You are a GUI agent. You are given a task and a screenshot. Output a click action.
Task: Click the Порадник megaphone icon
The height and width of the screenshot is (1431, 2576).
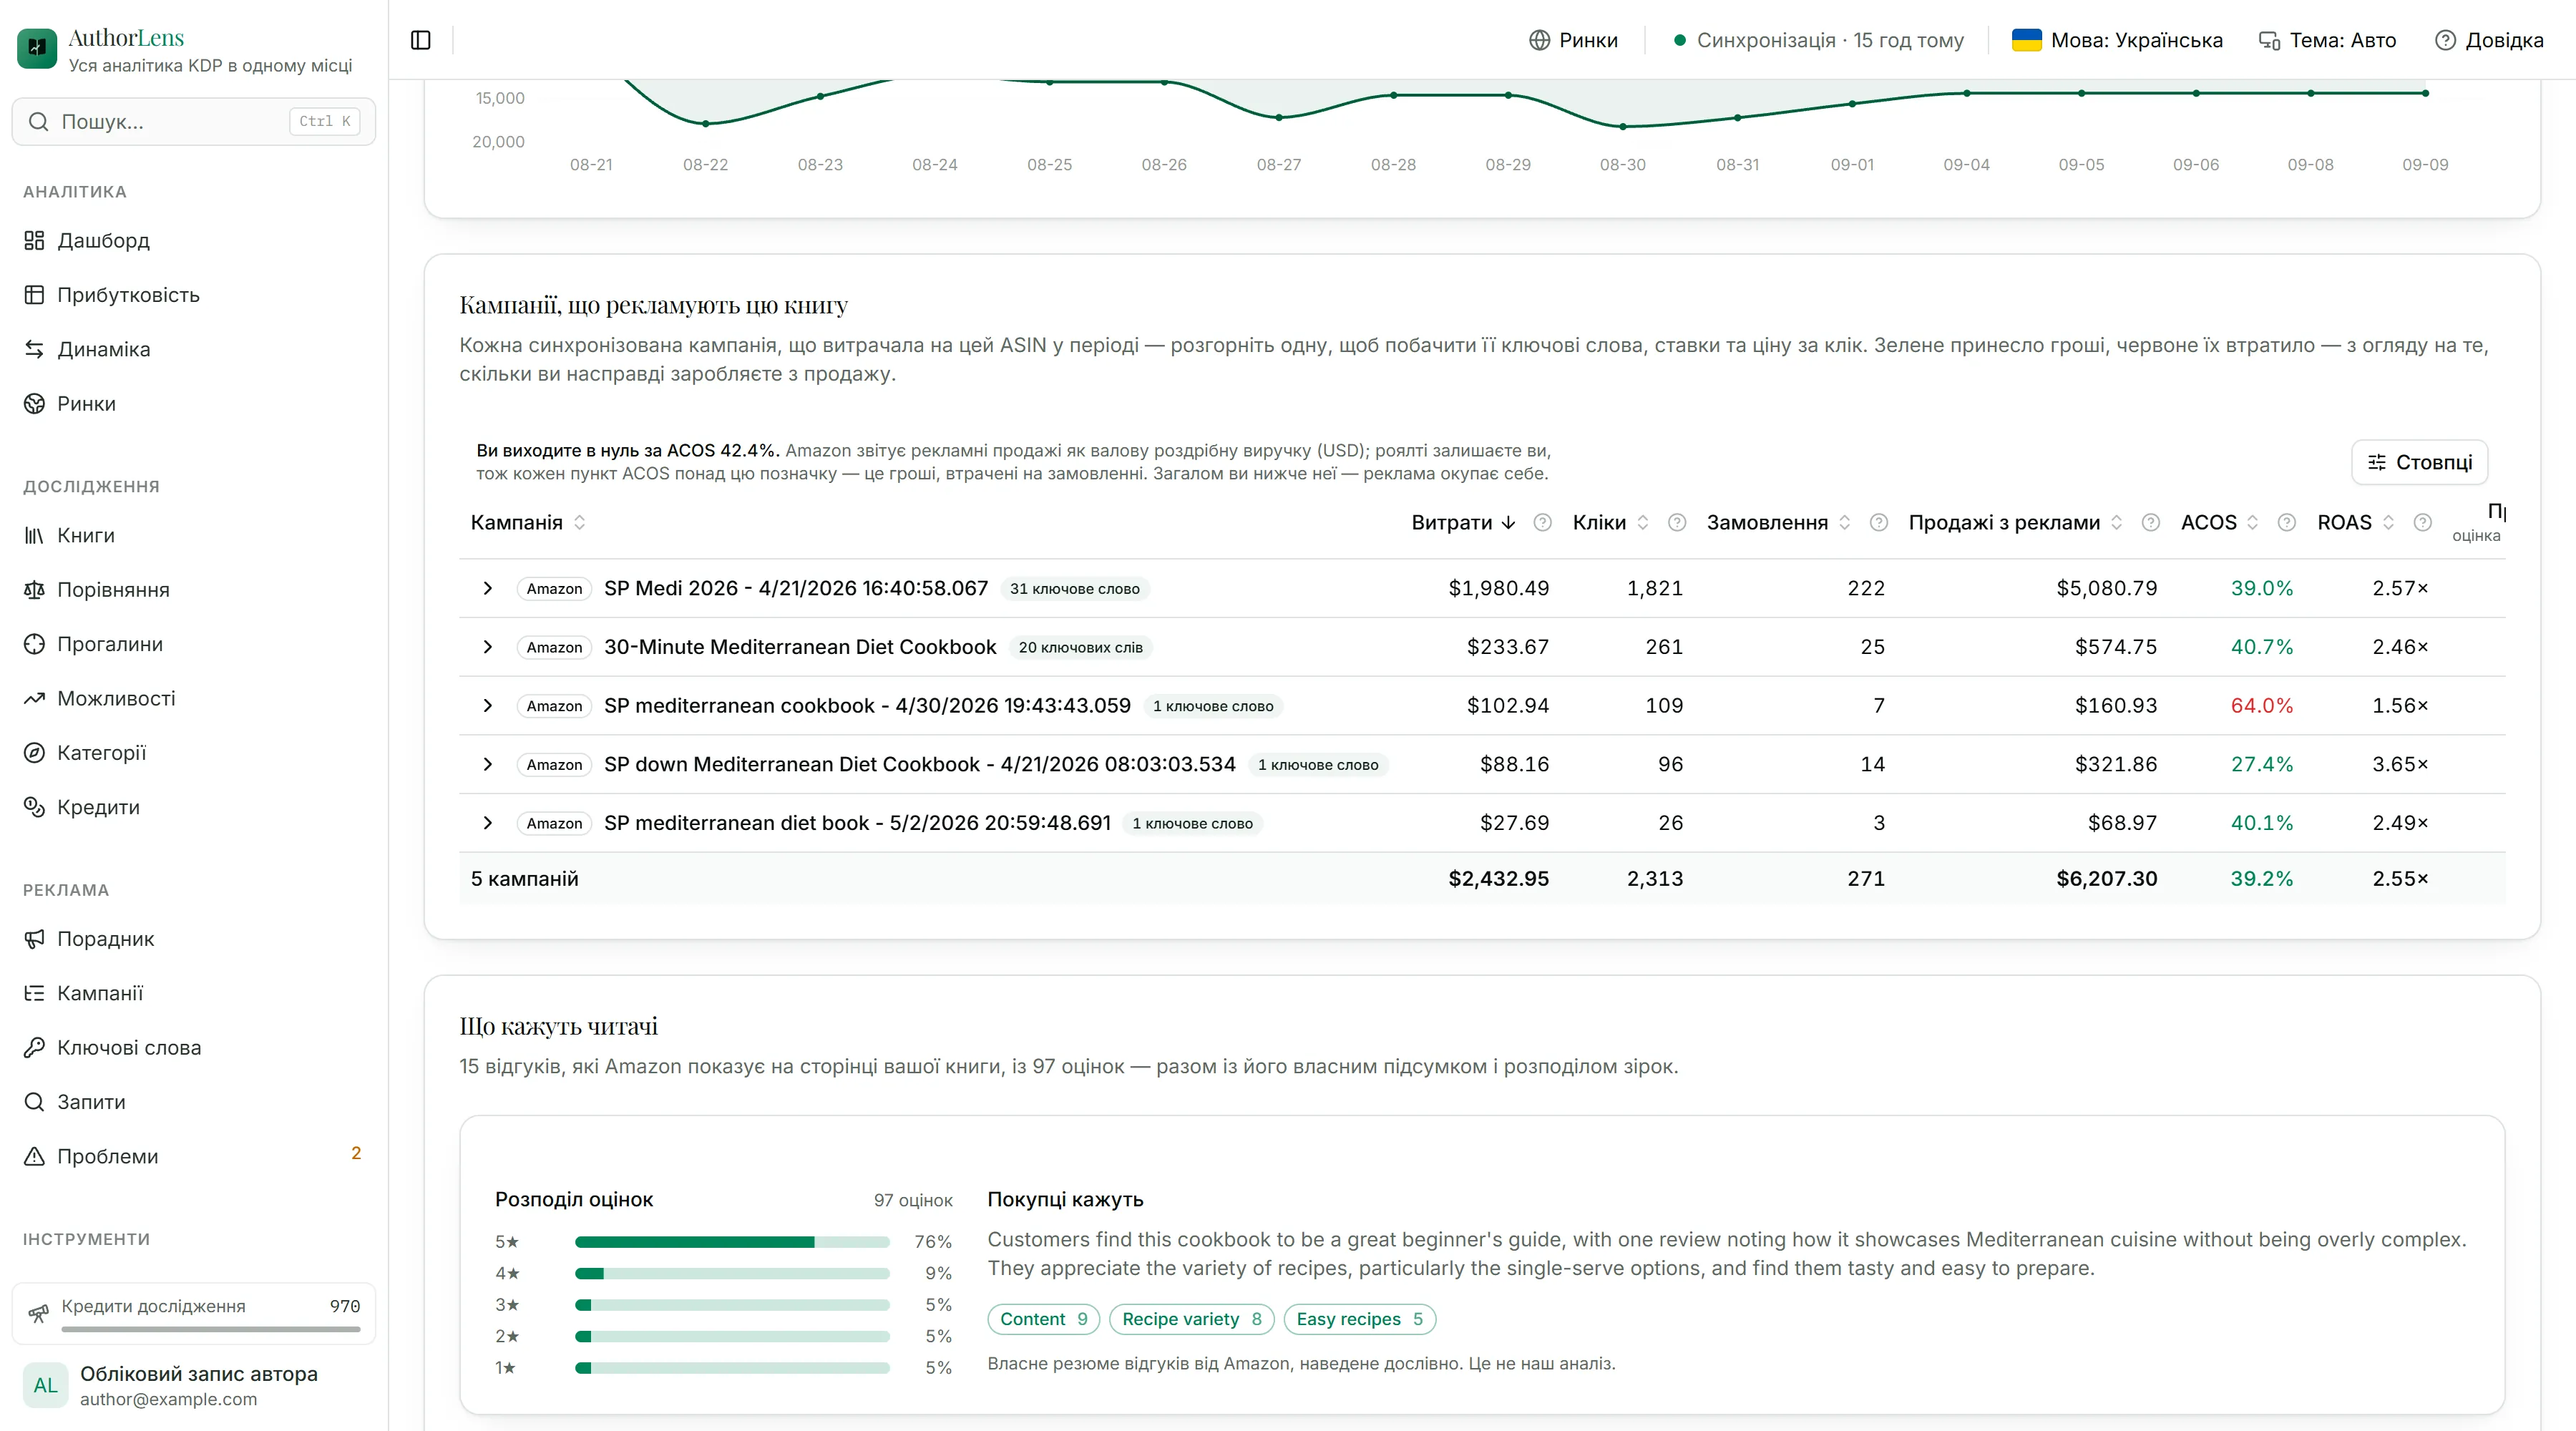click(35, 939)
